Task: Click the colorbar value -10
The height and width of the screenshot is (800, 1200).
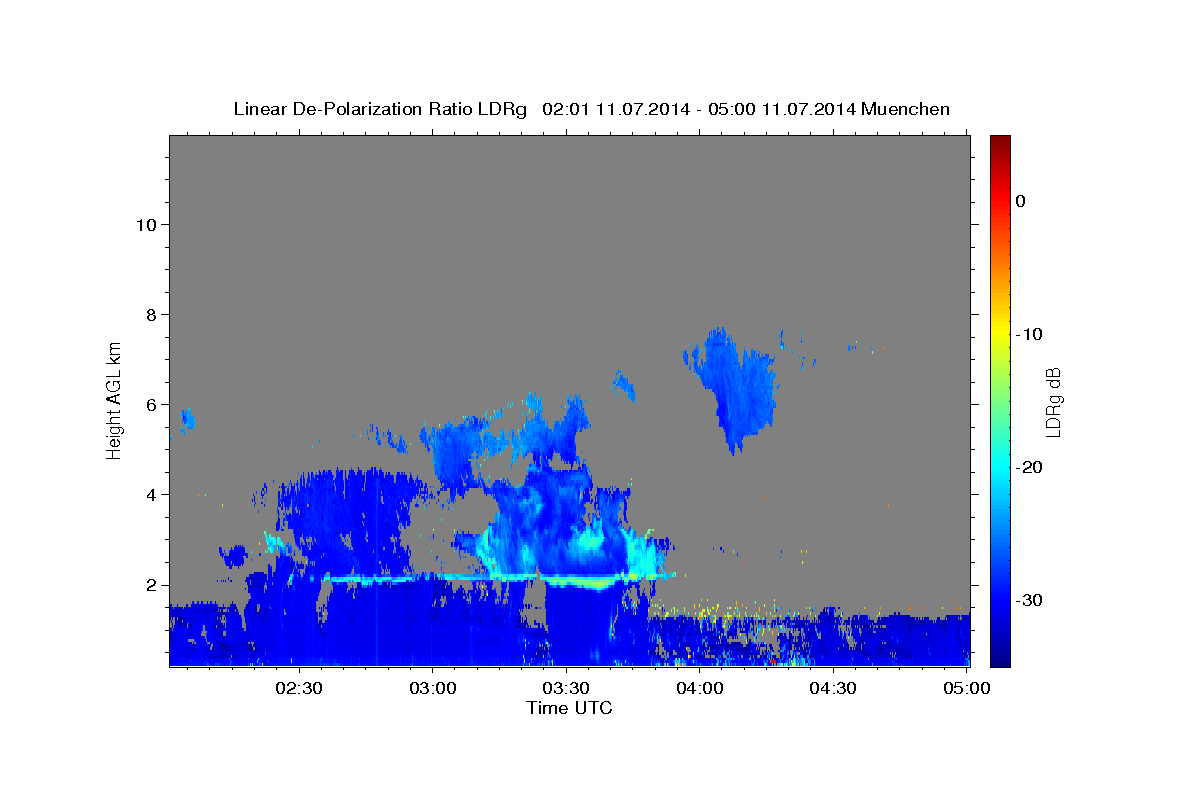Action: pyautogui.click(x=1029, y=334)
